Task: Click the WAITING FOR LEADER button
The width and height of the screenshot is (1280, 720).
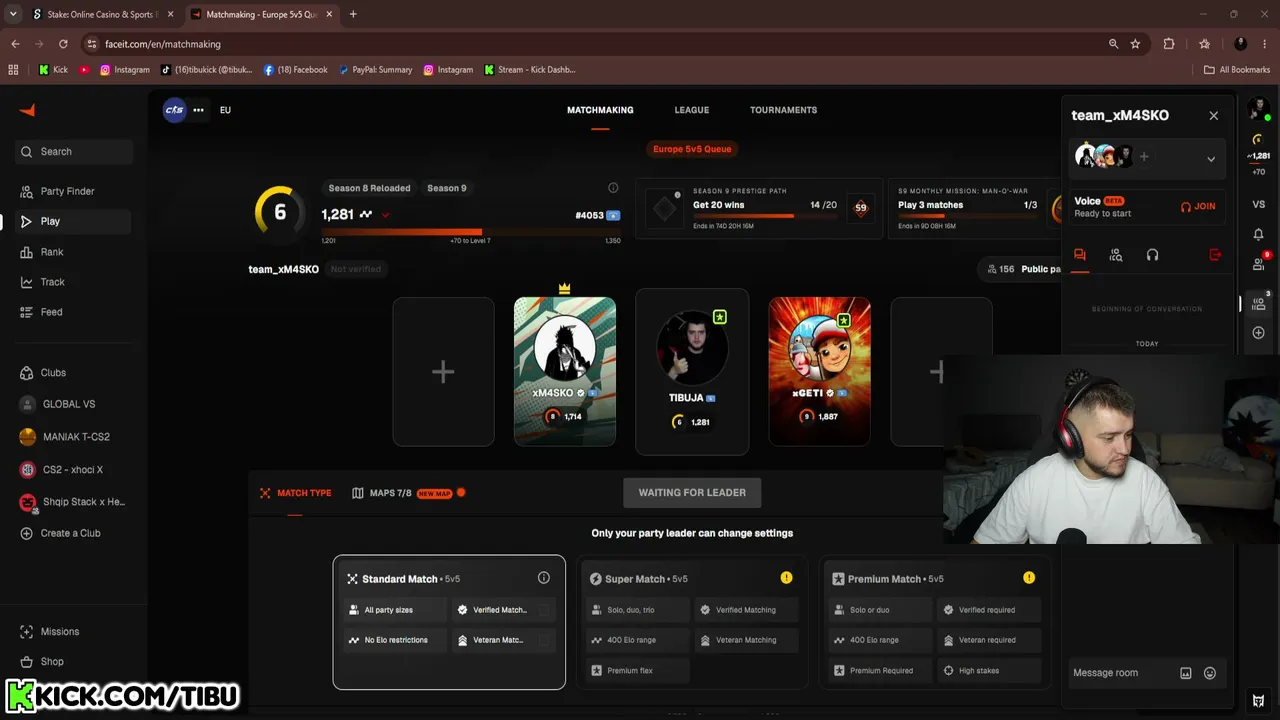Action: click(692, 492)
